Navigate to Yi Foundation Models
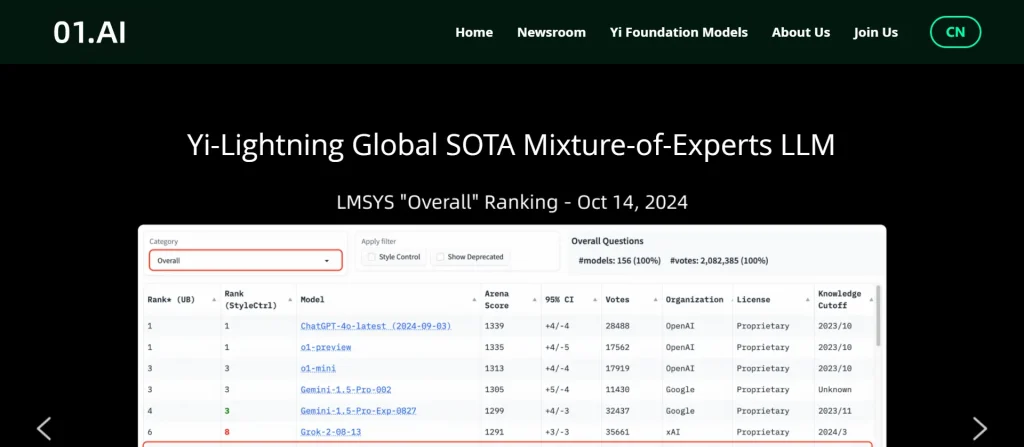This screenshot has width=1024, height=447. [x=678, y=32]
